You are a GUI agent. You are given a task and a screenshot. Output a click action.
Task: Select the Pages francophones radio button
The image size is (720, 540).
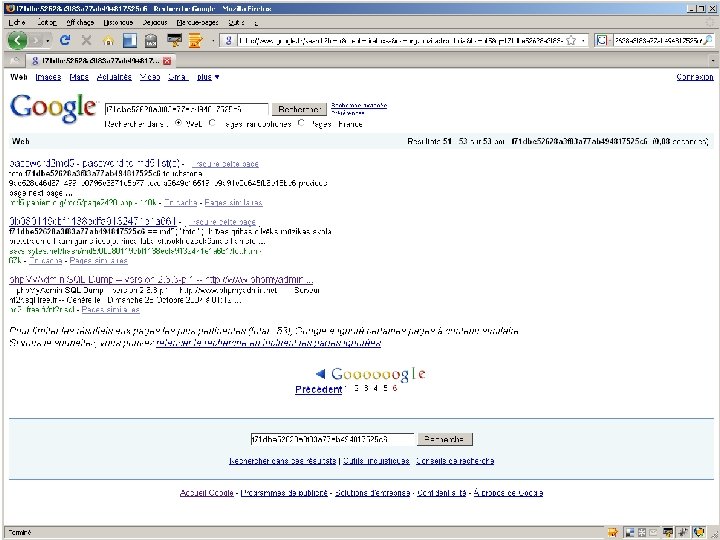(212, 123)
